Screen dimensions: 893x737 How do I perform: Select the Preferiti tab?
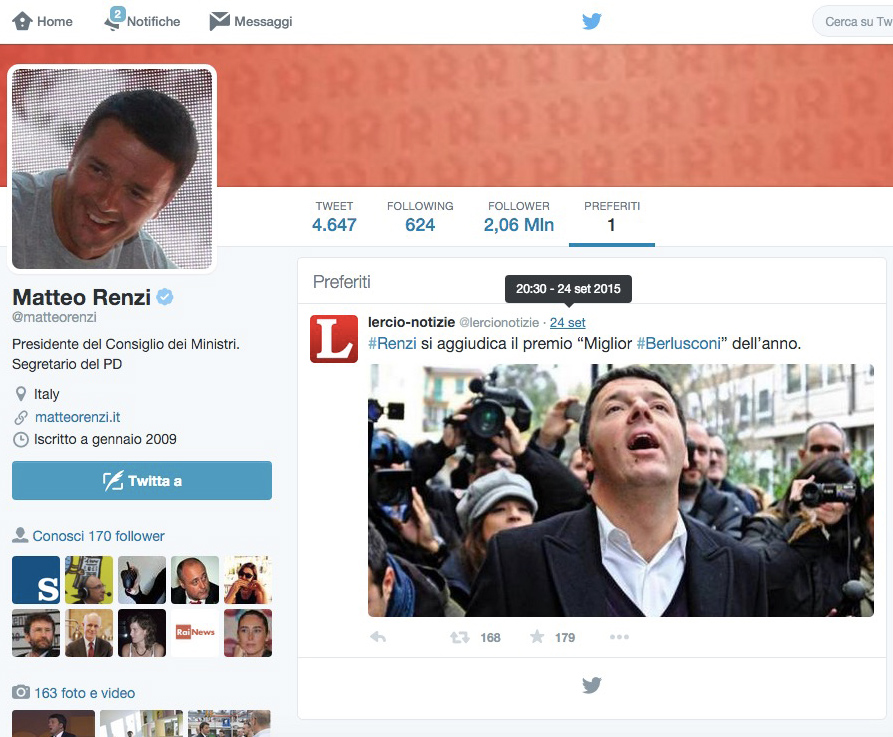[611, 216]
